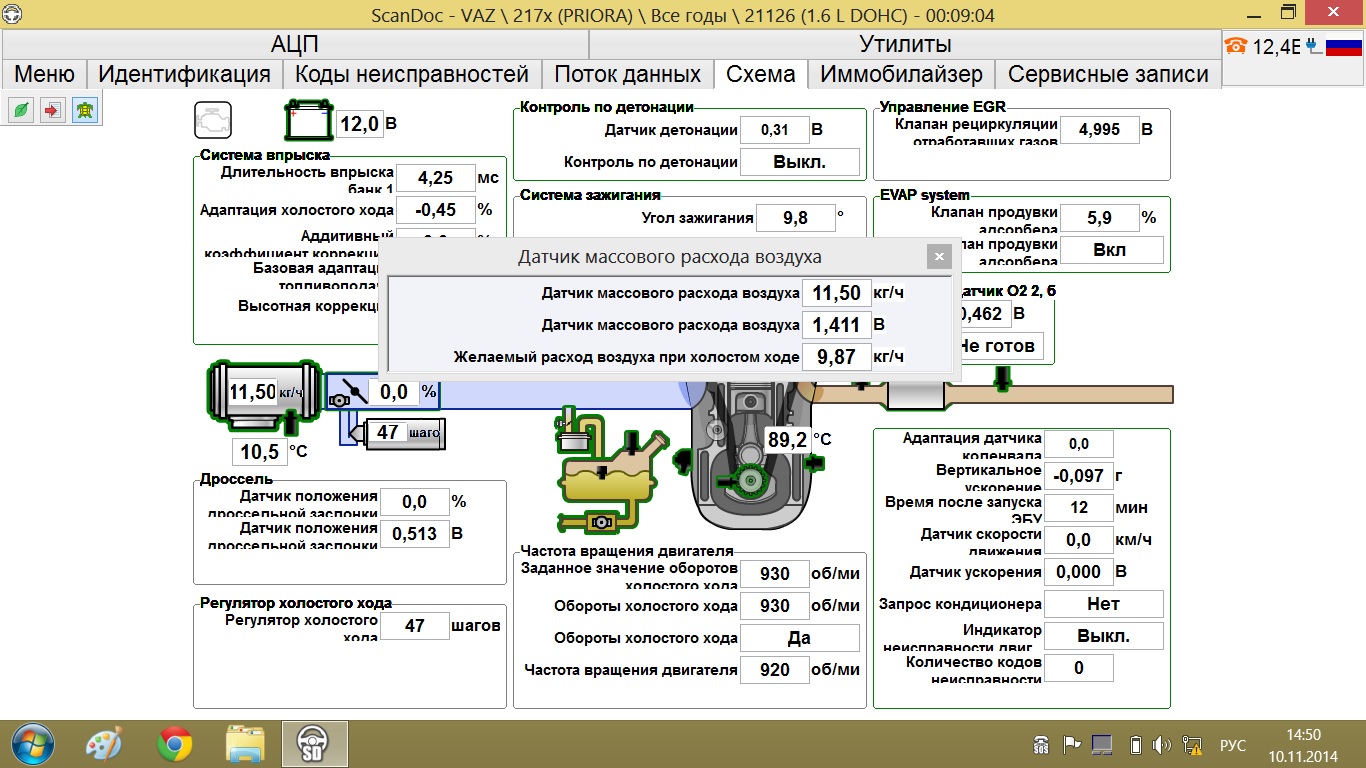
Task: Open Google Chrome from the taskbar
Action: click(175, 744)
